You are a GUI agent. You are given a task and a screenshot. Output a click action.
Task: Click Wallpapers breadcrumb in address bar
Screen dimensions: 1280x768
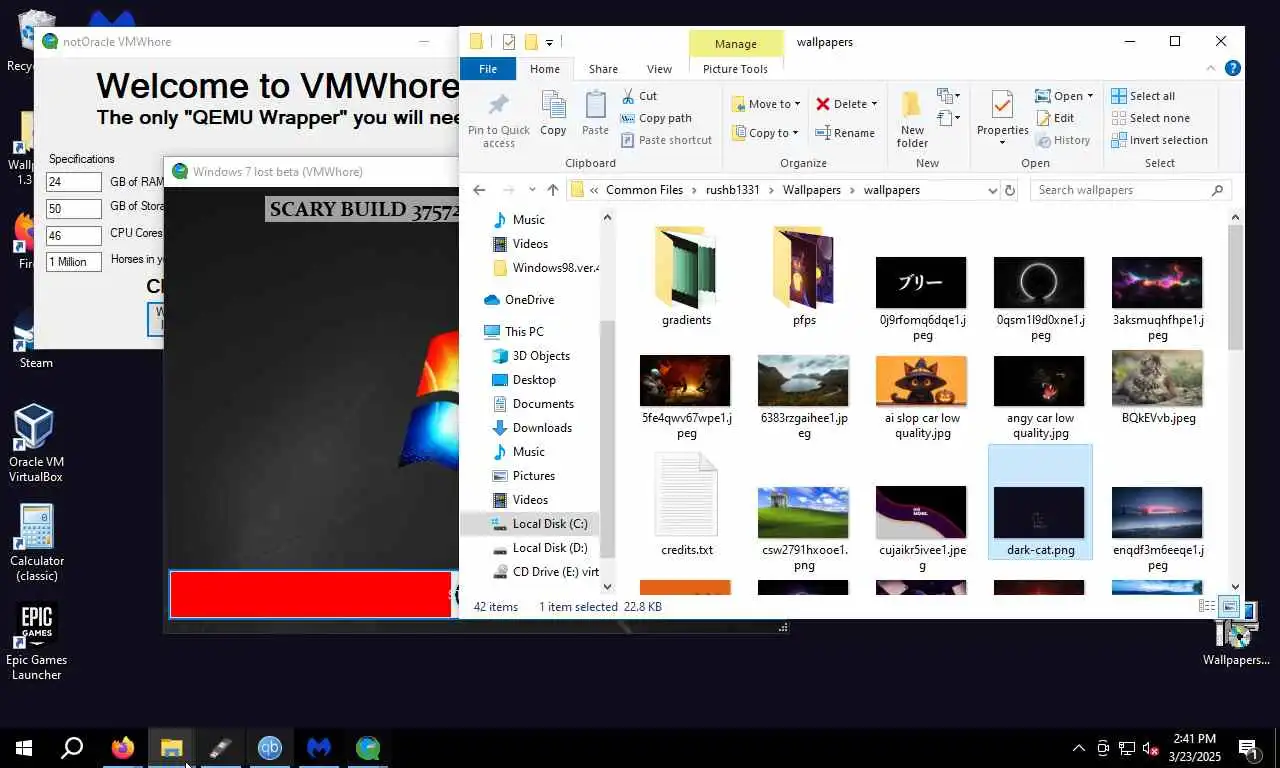coord(811,190)
